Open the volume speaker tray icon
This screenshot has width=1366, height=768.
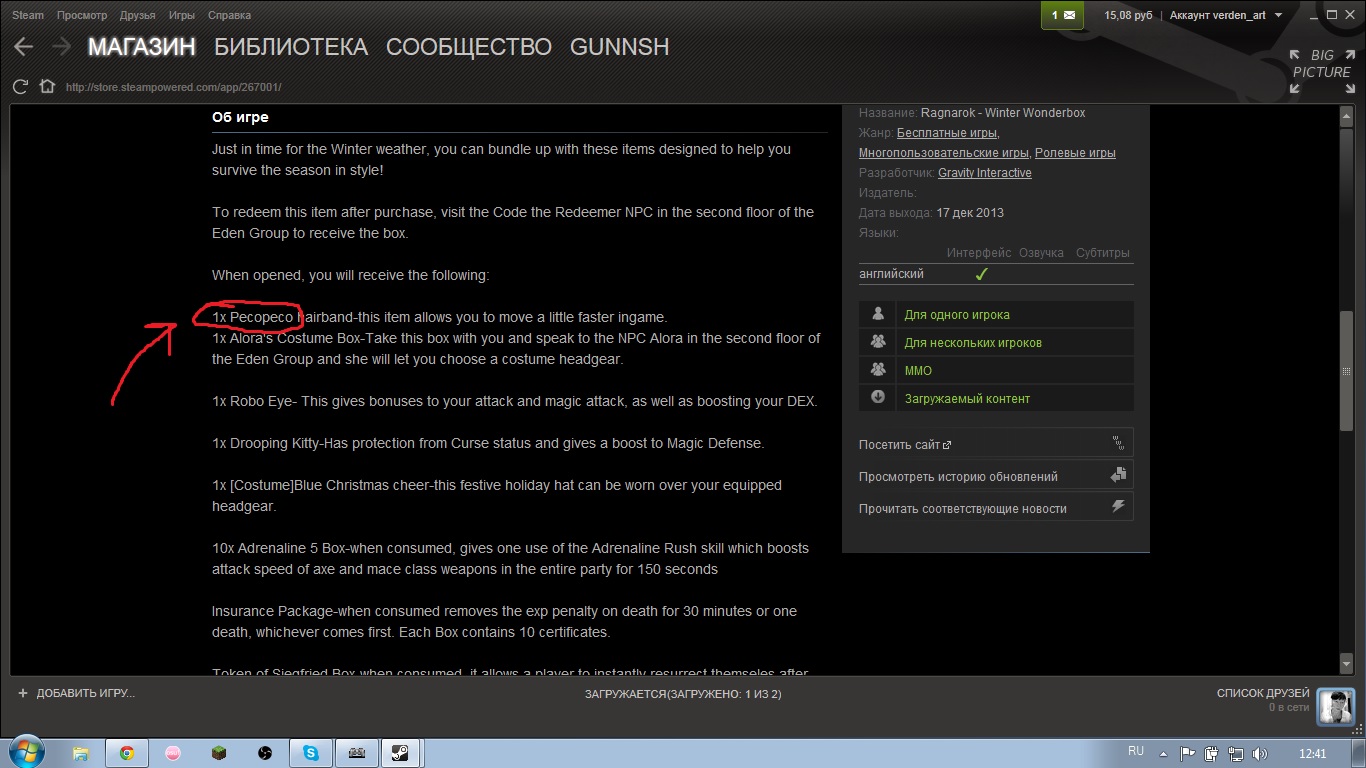pyautogui.click(x=1260, y=754)
